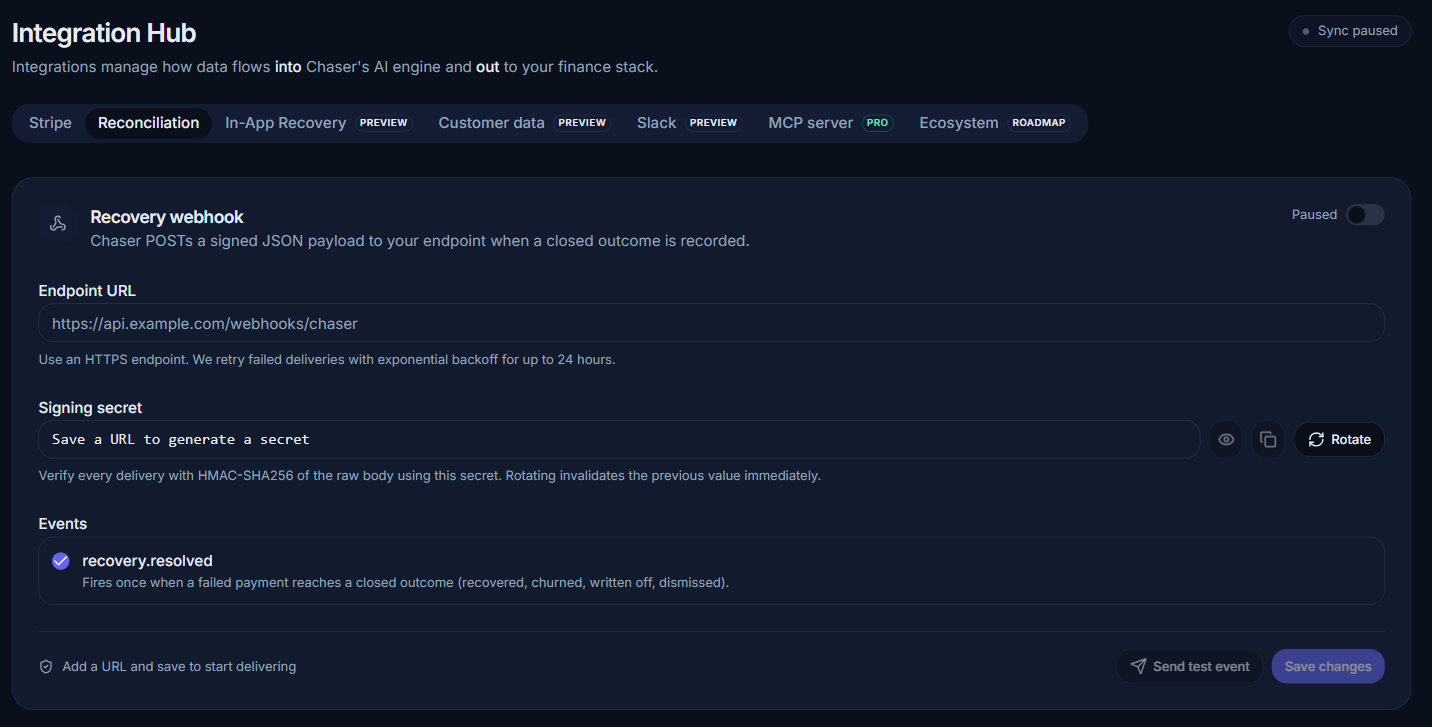Image resolution: width=1432 pixels, height=727 pixels.
Task: Toggle the Paused webhook switch
Action: (1365, 215)
